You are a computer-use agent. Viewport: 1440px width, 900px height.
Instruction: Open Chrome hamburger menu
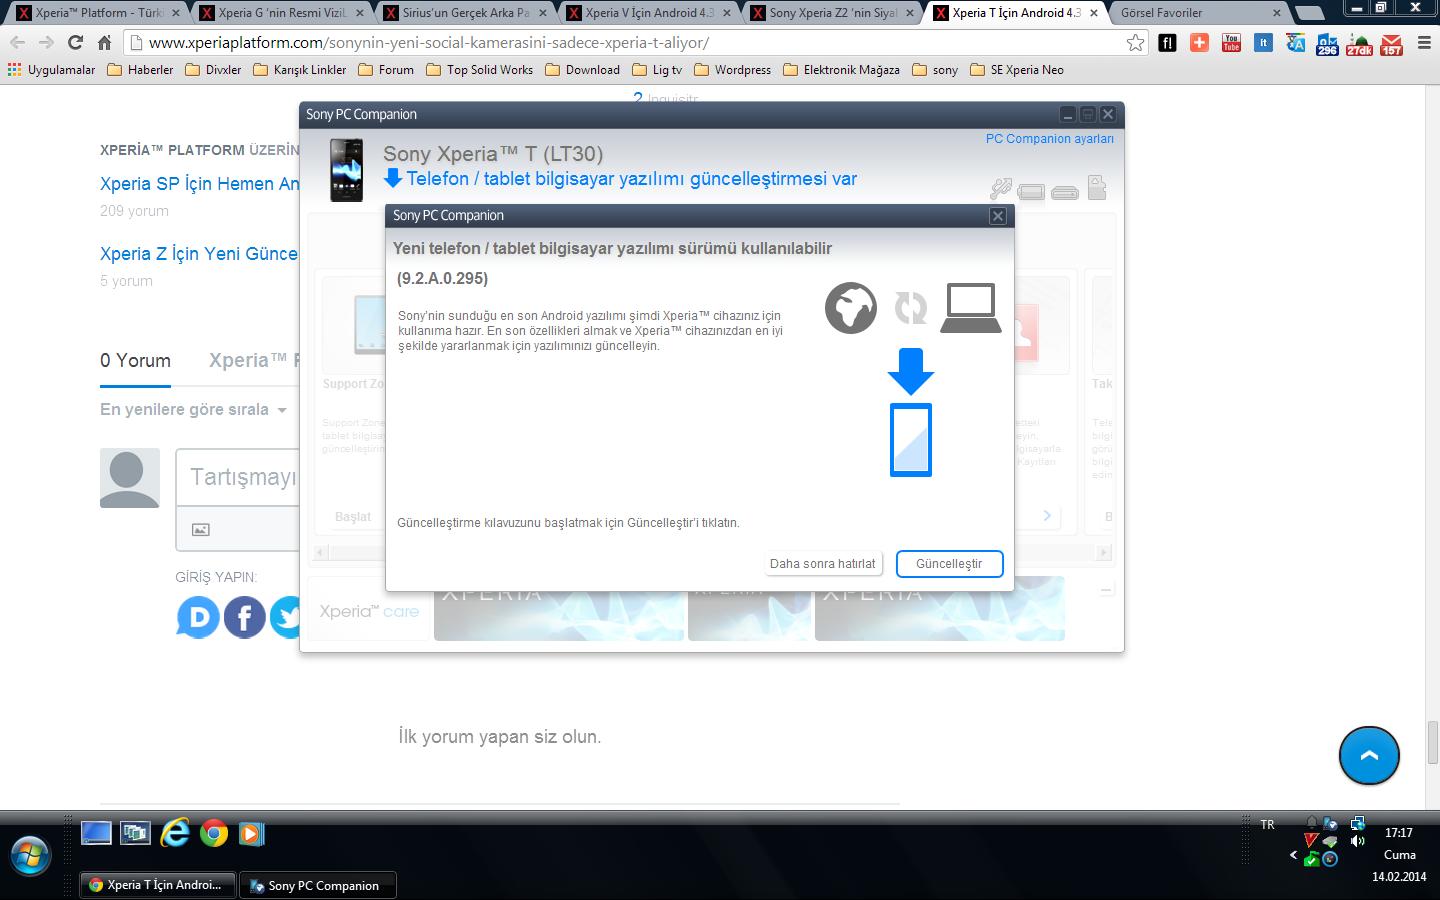tap(1423, 43)
